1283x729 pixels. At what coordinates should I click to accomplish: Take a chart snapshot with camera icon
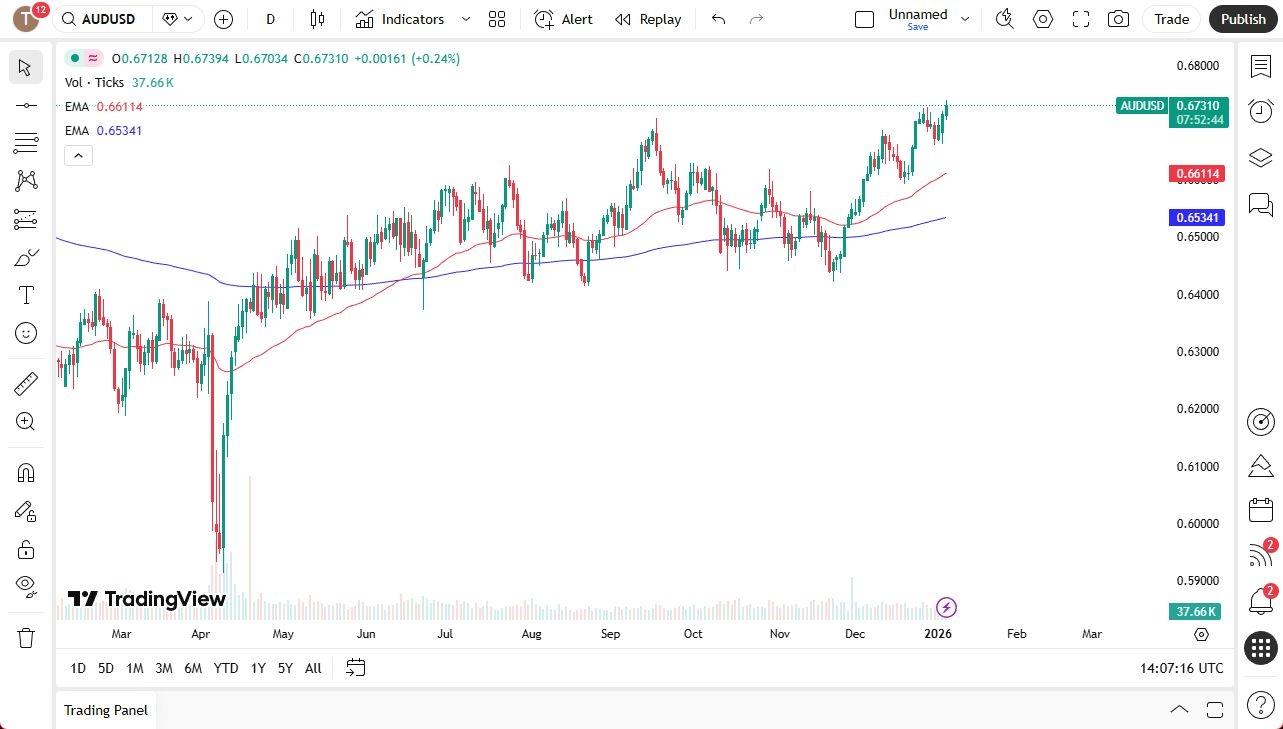pyautogui.click(x=1119, y=19)
